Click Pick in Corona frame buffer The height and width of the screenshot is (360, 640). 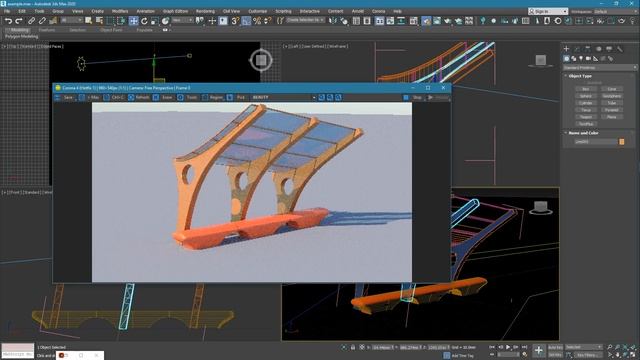237,98
